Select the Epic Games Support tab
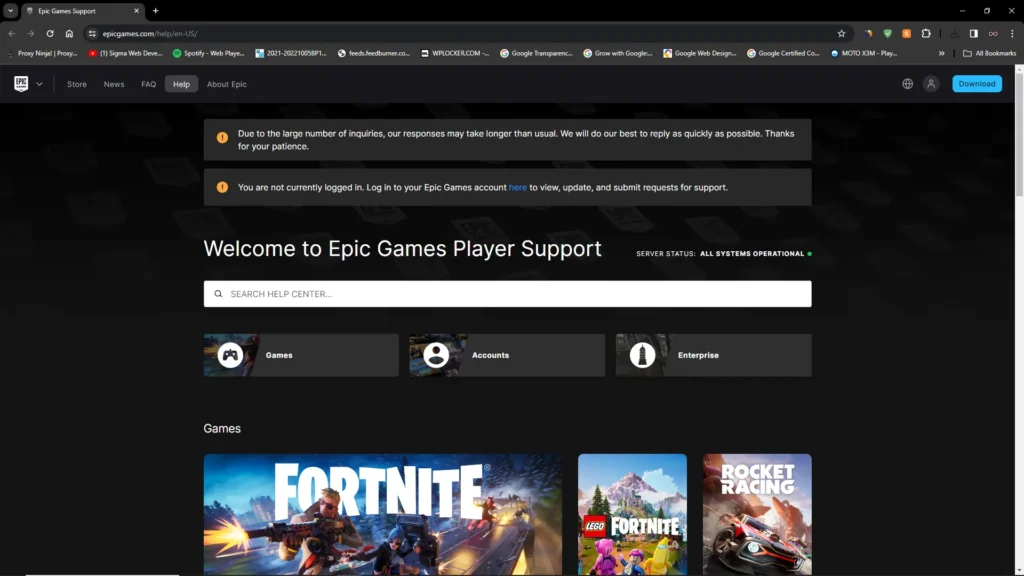Image resolution: width=1024 pixels, height=576 pixels. (82, 11)
